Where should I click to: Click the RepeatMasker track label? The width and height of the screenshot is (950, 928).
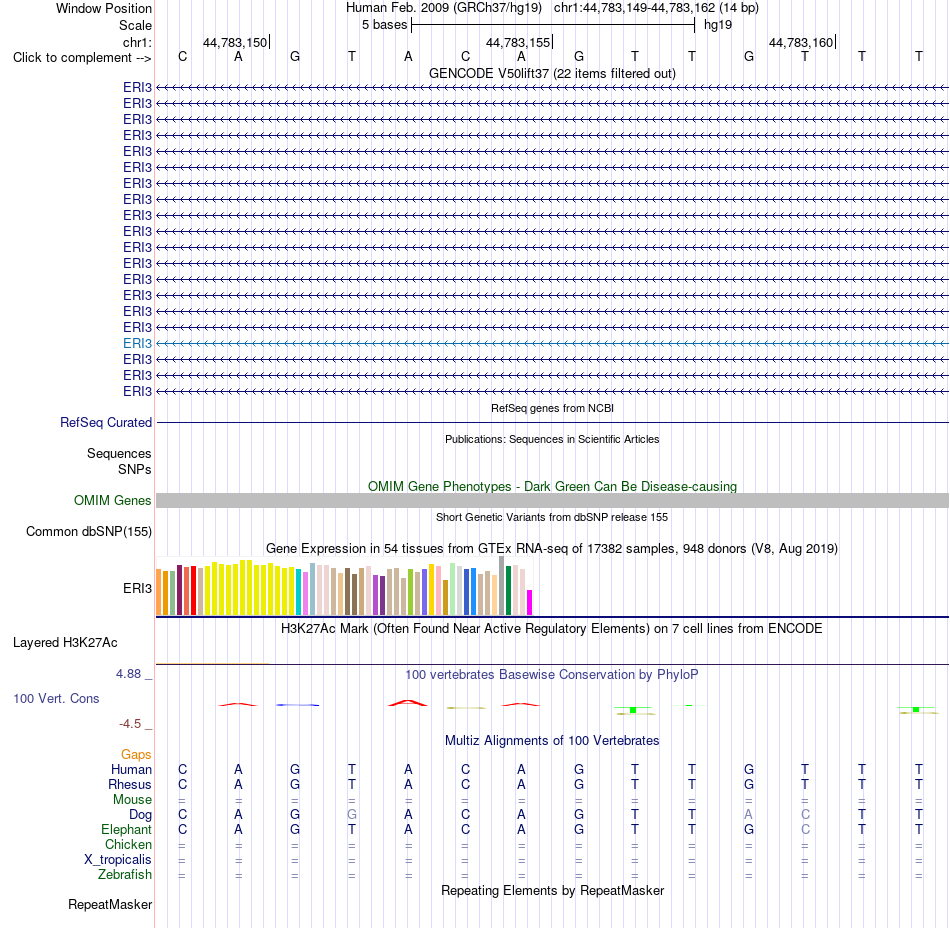pos(110,904)
